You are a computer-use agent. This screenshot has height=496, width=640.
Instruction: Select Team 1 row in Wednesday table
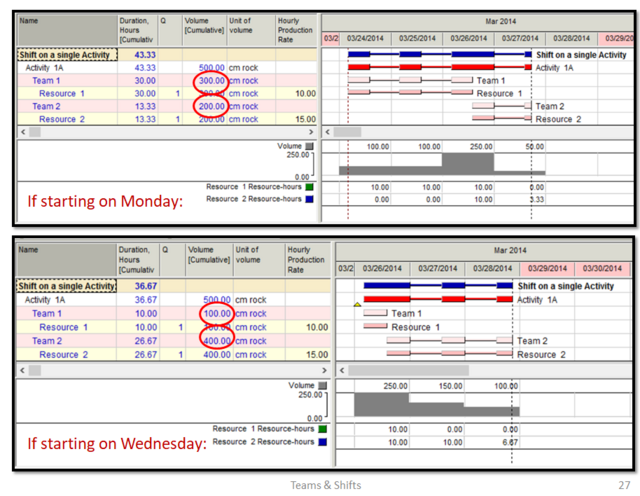click(173, 314)
